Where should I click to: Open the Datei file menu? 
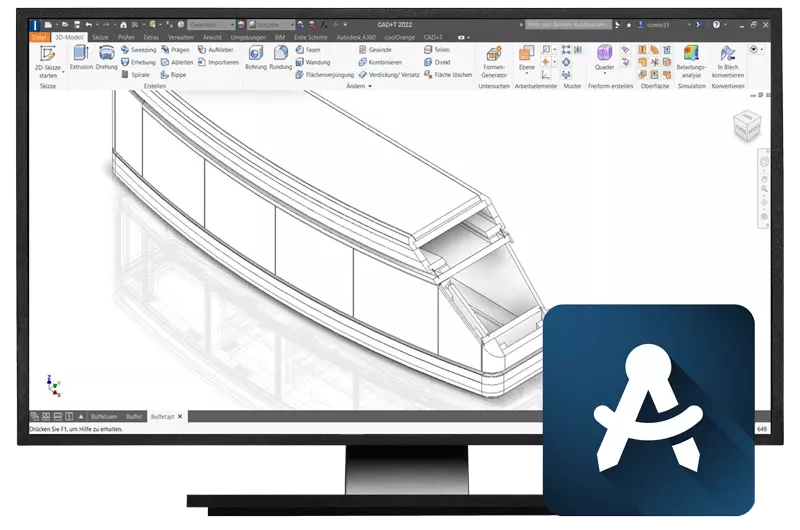[39, 37]
